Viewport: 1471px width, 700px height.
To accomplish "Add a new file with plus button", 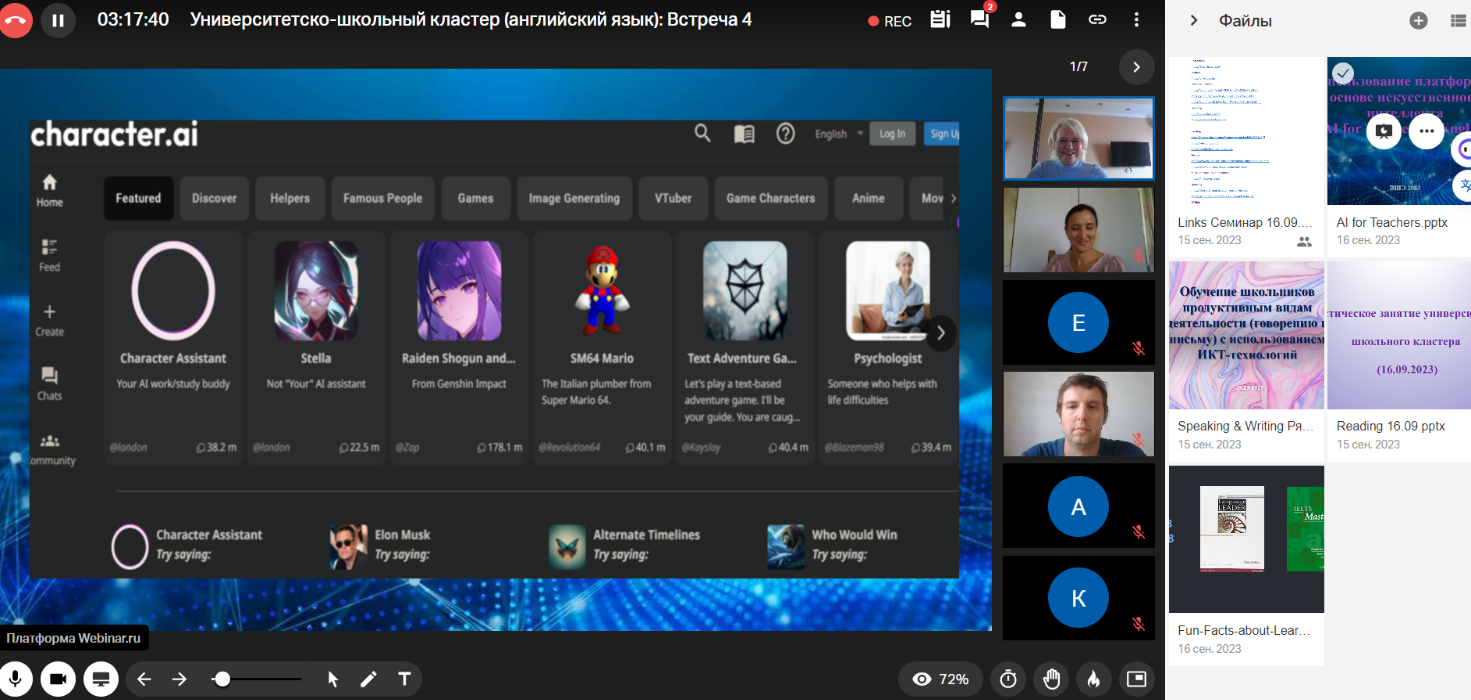I will [x=1418, y=20].
